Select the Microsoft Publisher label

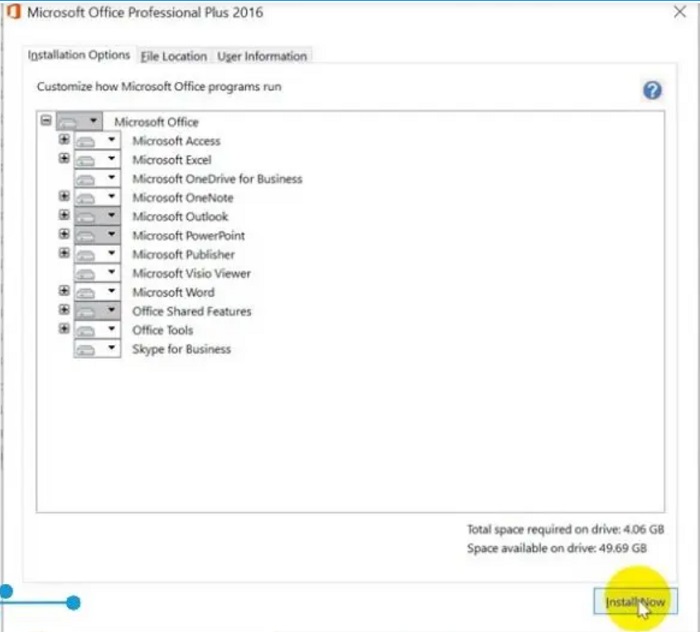click(x=183, y=254)
